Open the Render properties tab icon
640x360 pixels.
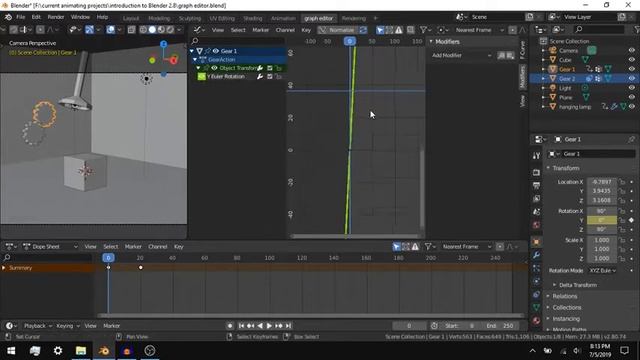click(x=536, y=173)
